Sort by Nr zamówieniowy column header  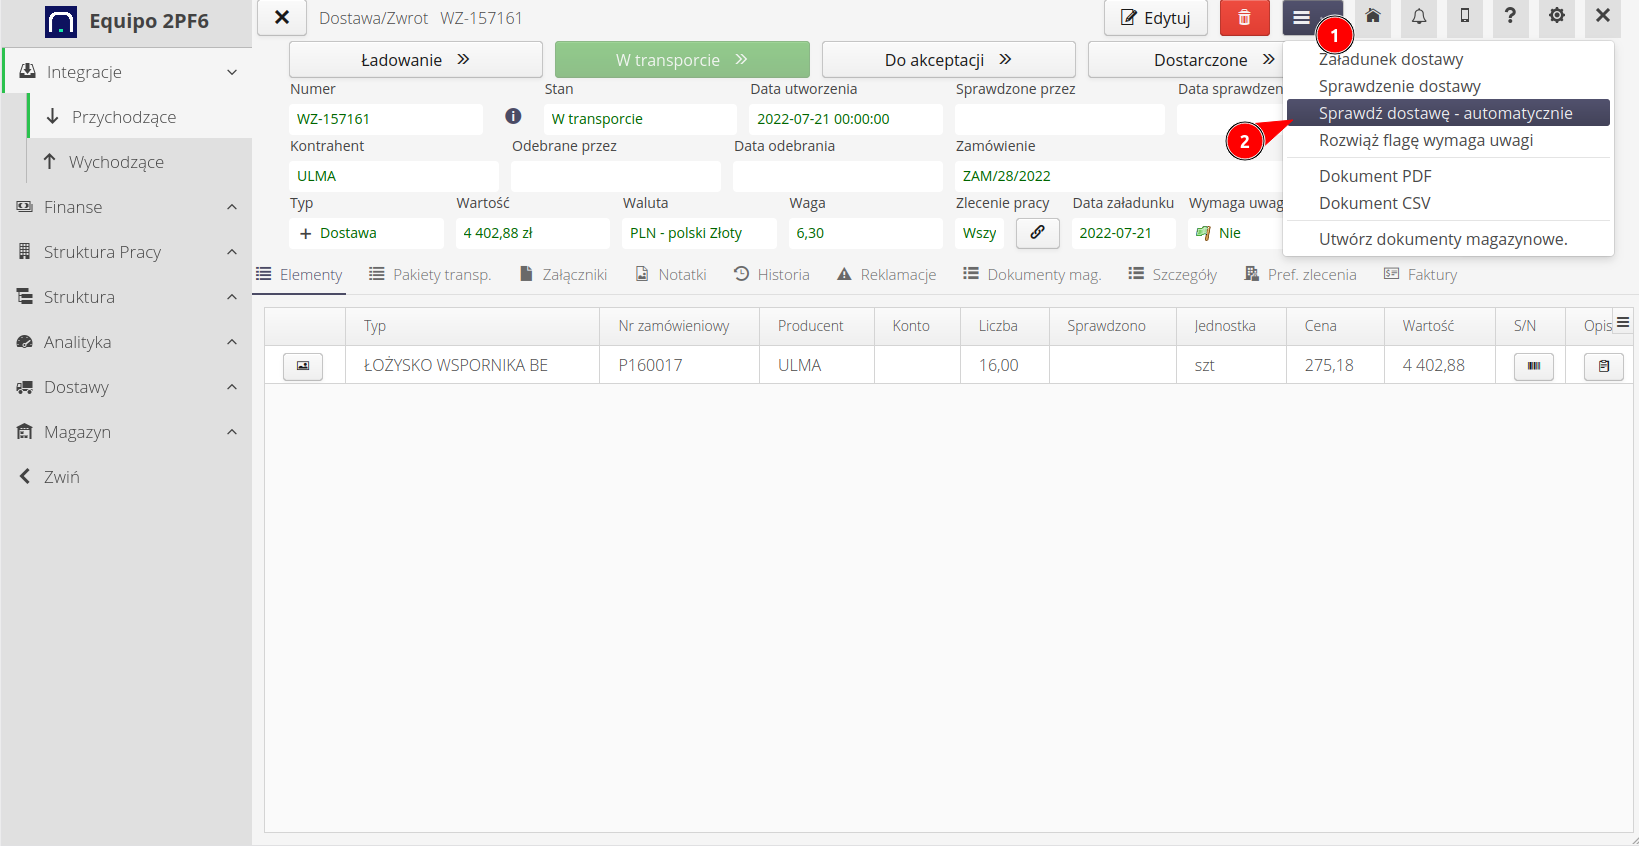point(680,326)
